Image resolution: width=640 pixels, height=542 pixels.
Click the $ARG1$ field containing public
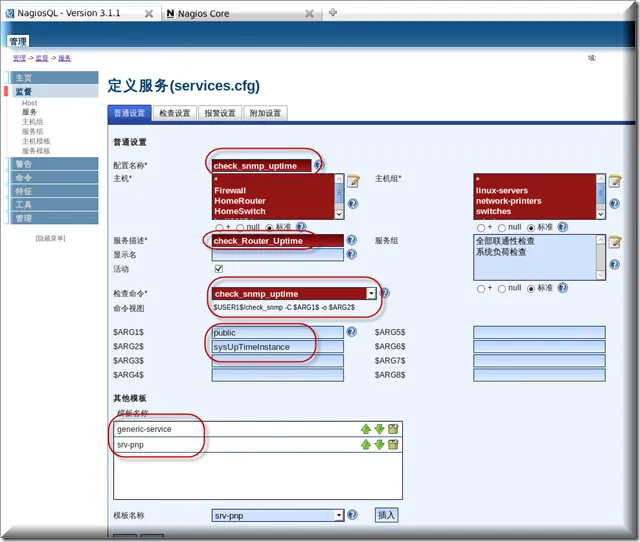(278, 332)
